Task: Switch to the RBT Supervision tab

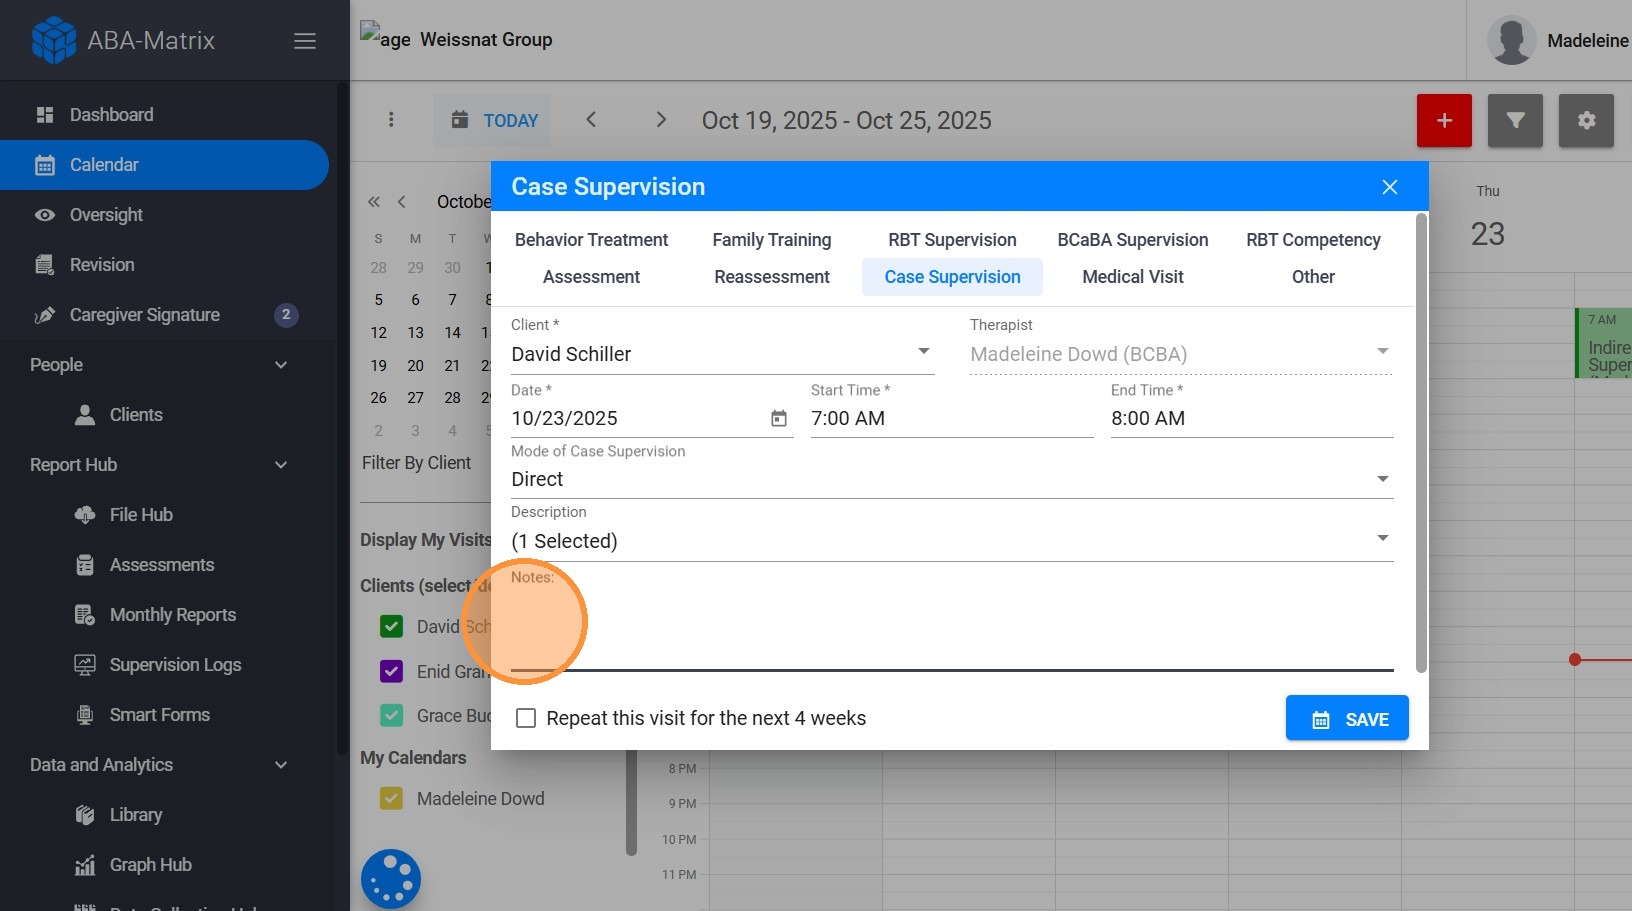Action: click(x=952, y=240)
